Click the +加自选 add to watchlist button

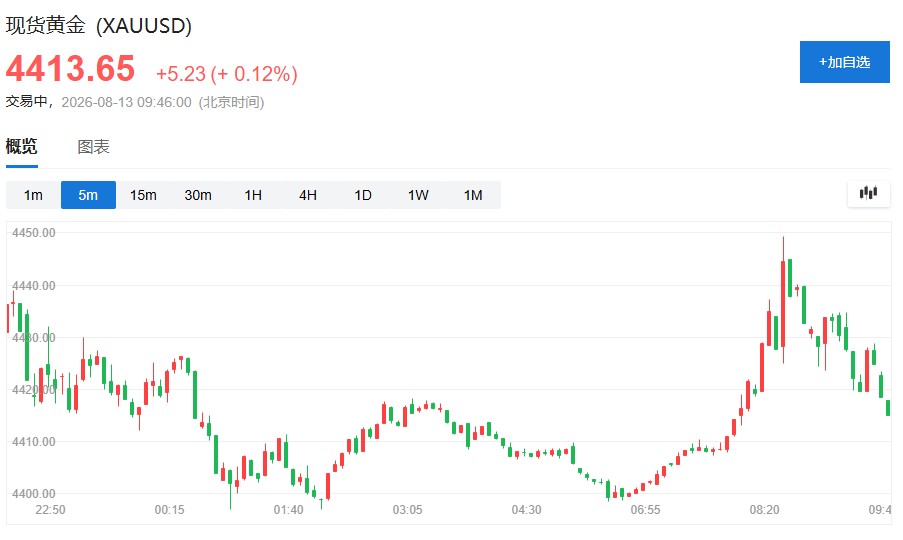844,62
